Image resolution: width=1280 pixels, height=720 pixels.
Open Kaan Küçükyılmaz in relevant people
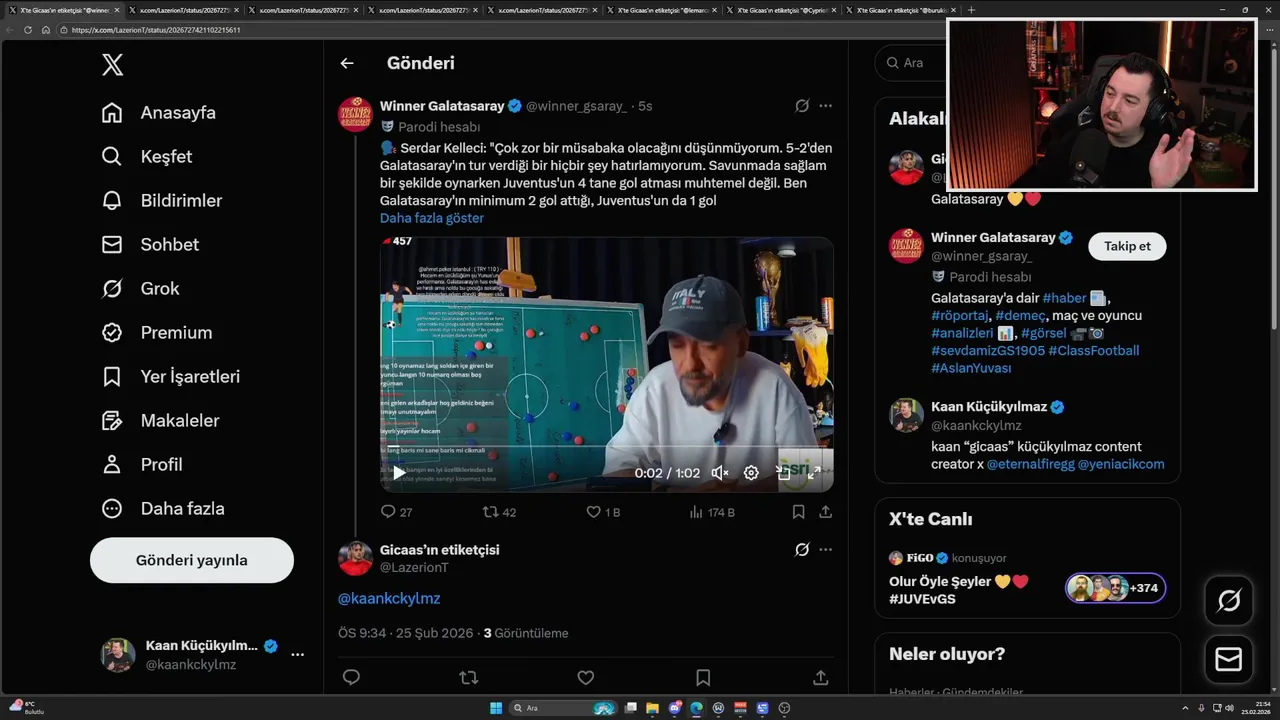tap(989, 407)
